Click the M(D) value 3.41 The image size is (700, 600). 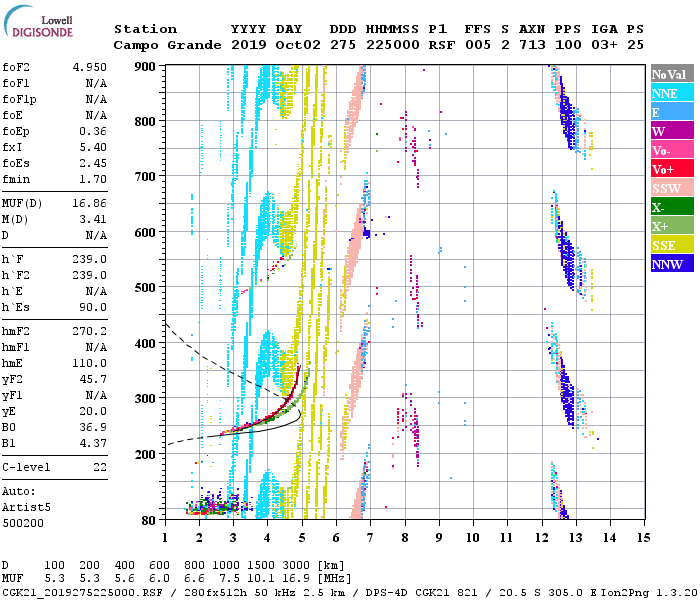93,219
